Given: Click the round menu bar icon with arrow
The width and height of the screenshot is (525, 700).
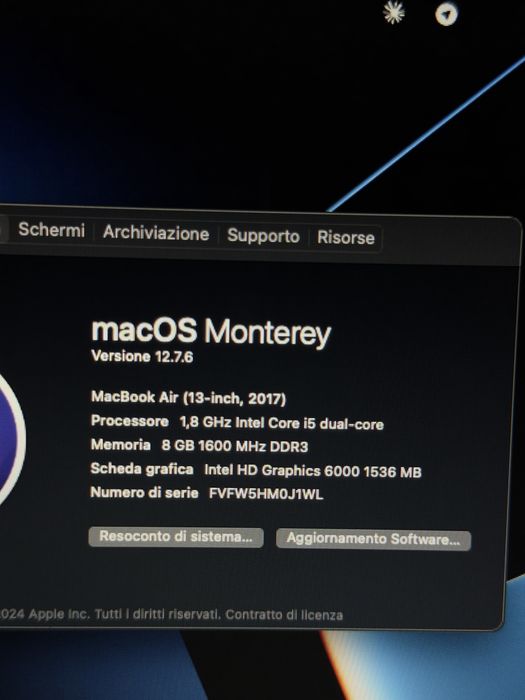Looking at the screenshot, I should tap(446, 14).
